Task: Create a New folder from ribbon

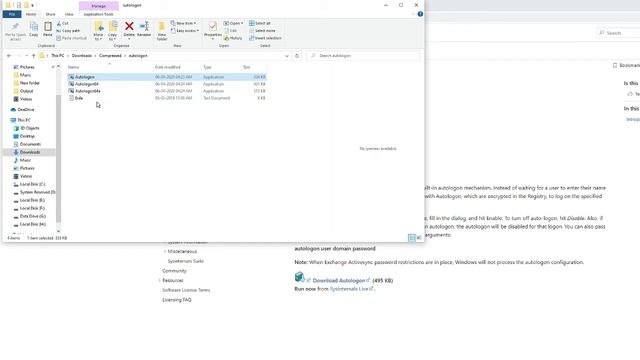Action: pos(162,31)
